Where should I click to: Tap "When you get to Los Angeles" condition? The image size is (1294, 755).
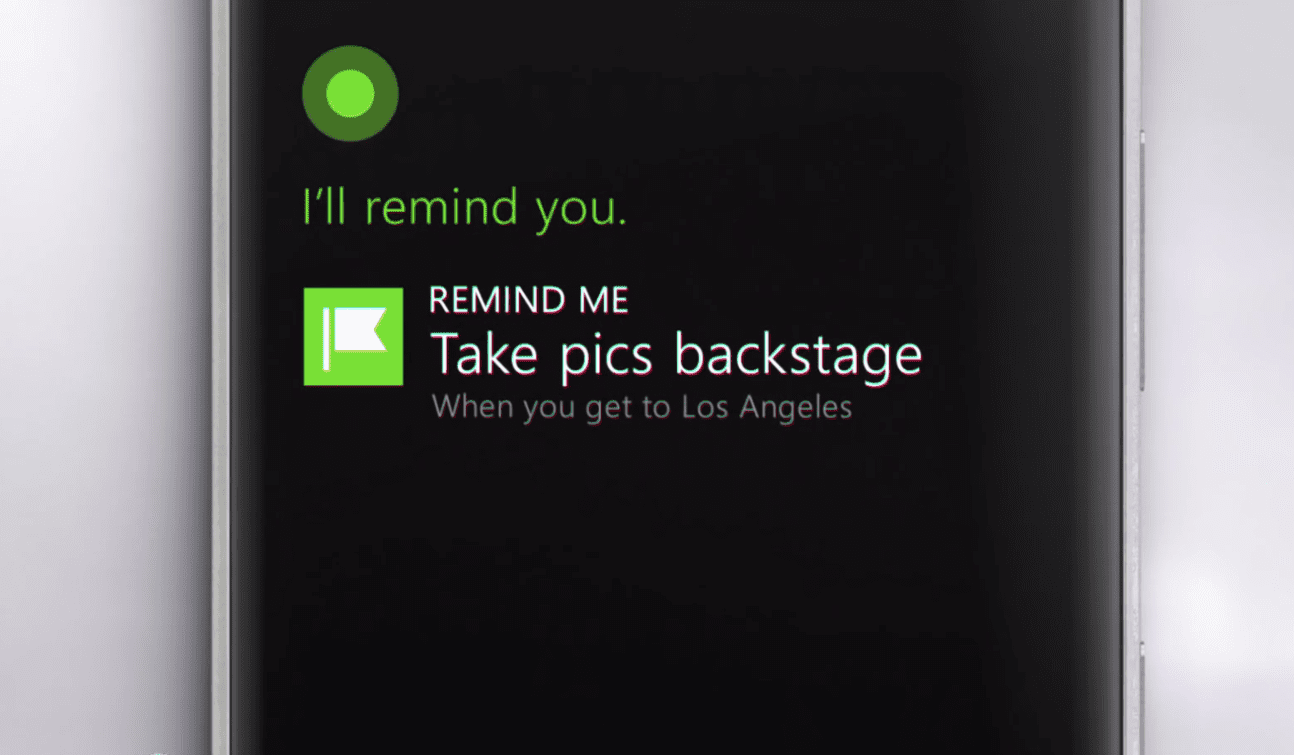pos(641,408)
